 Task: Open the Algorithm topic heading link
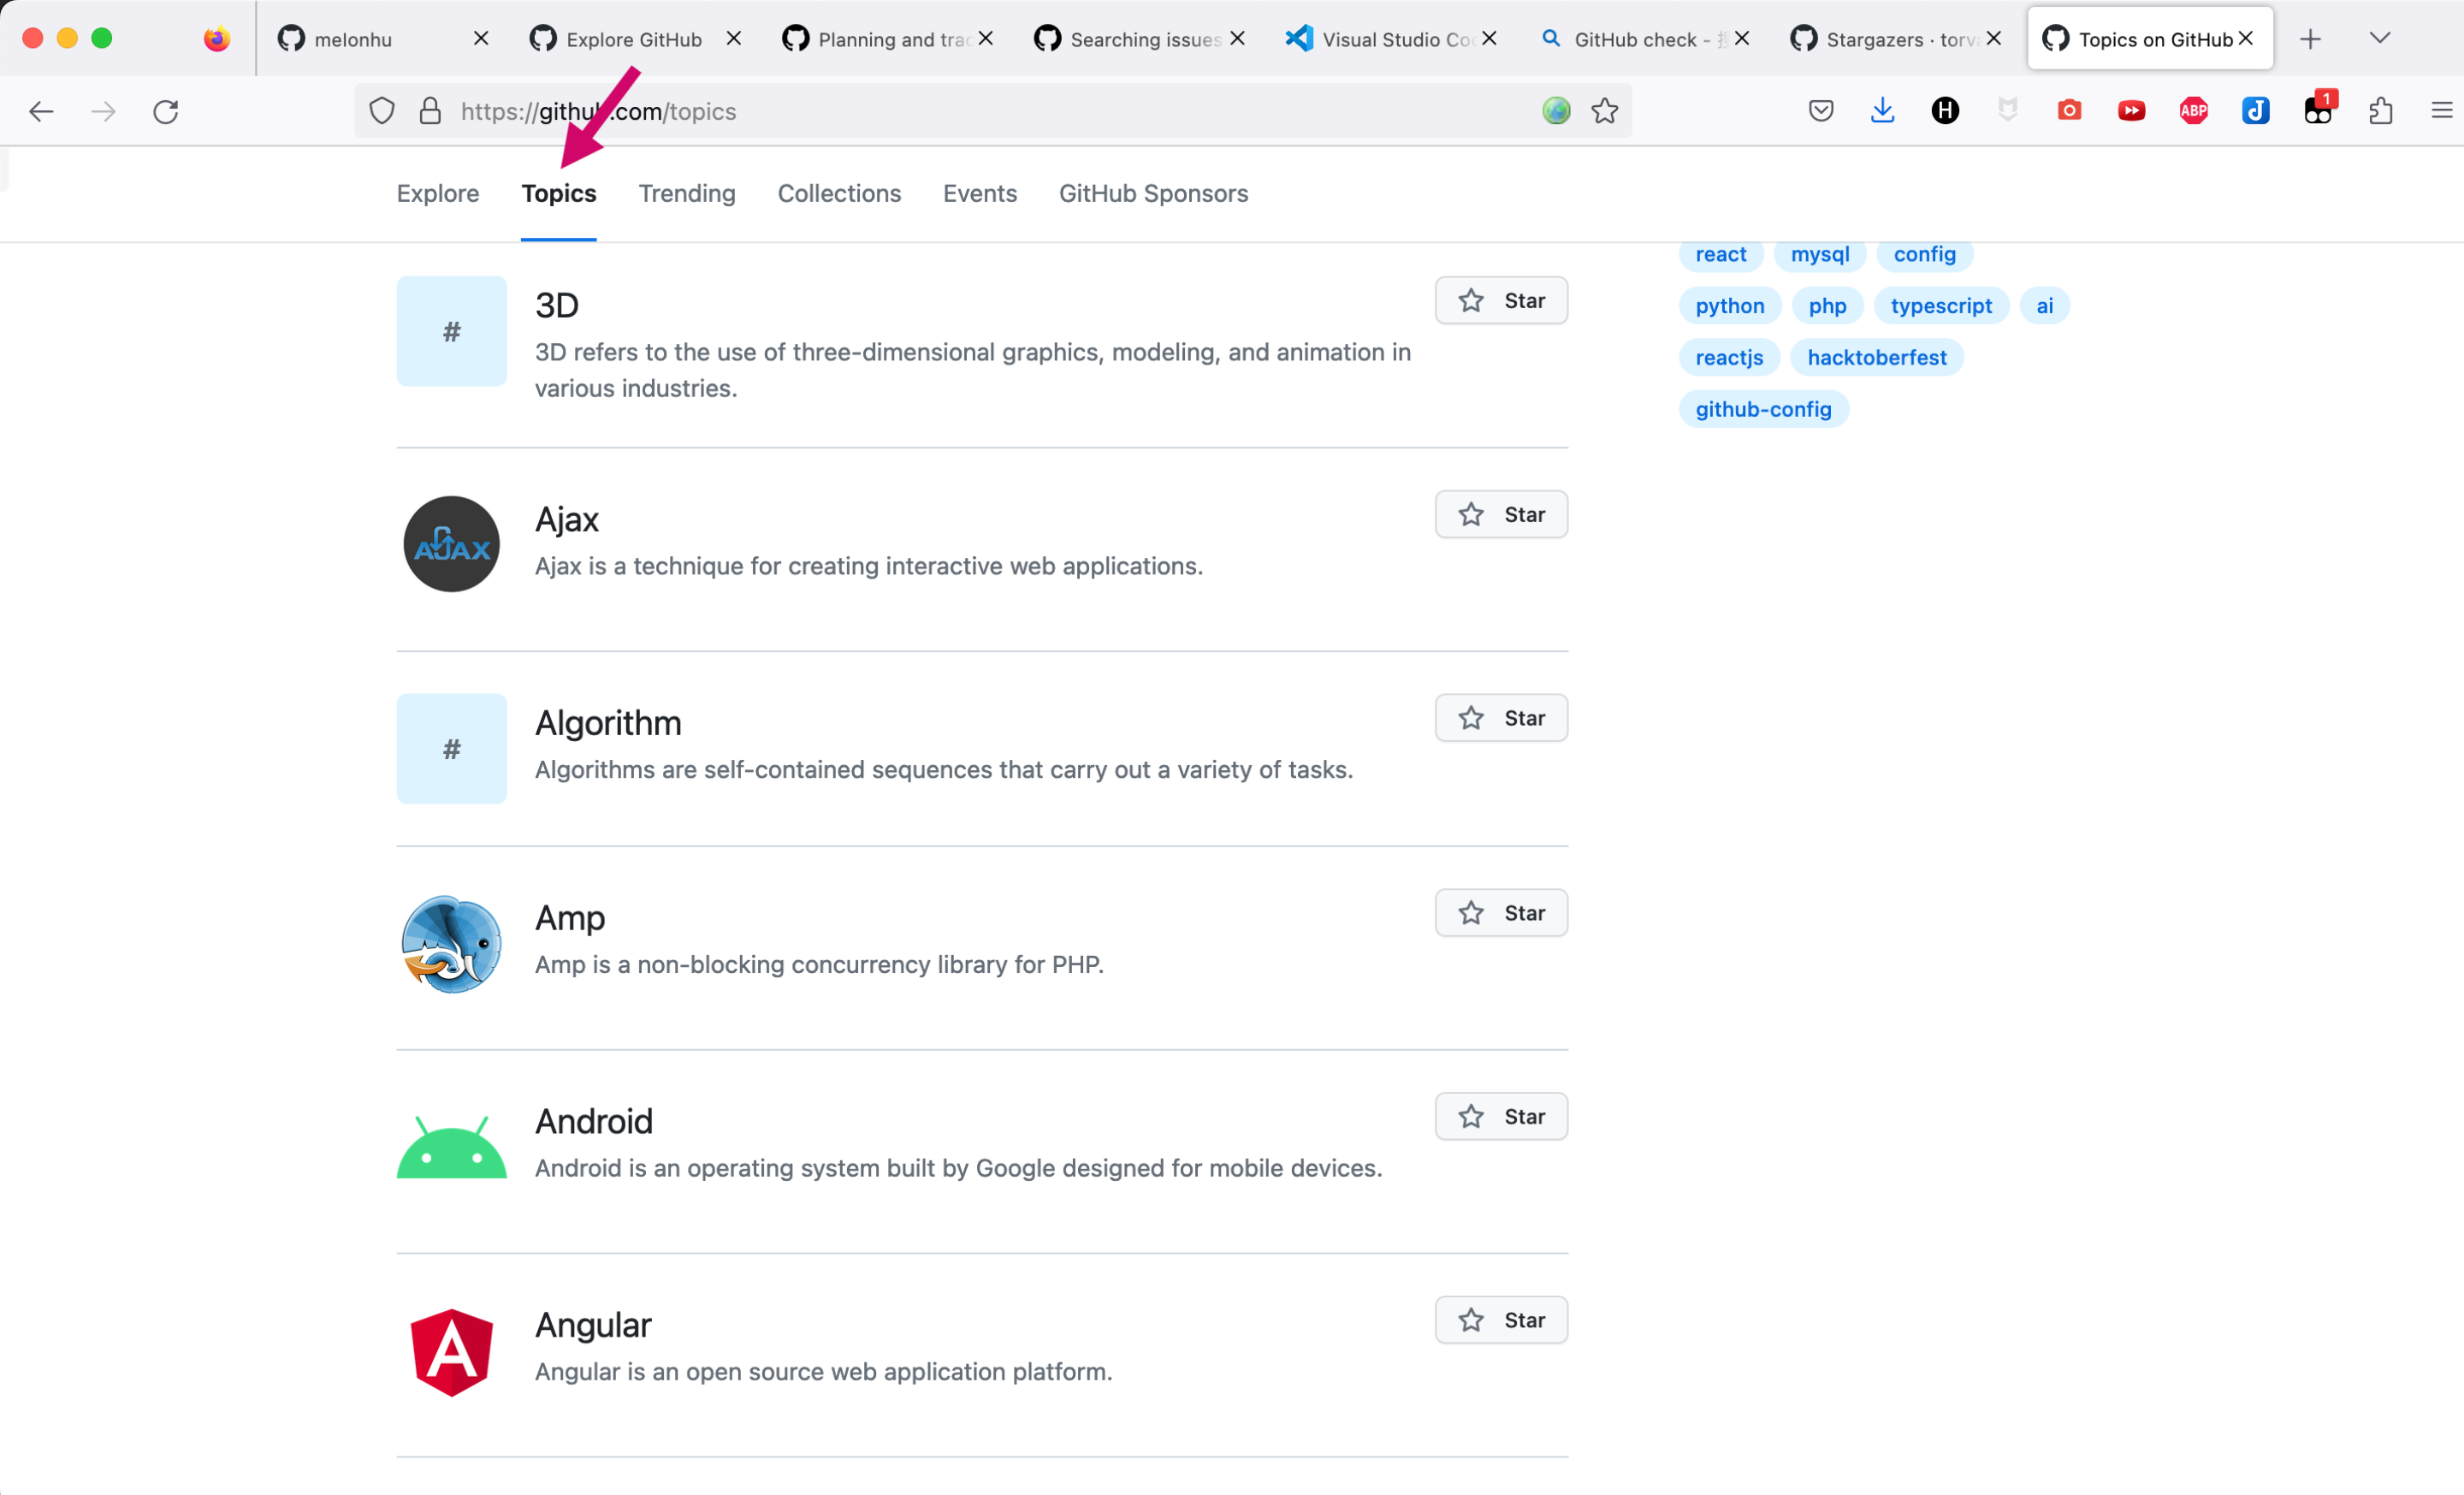tap(608, 723)
